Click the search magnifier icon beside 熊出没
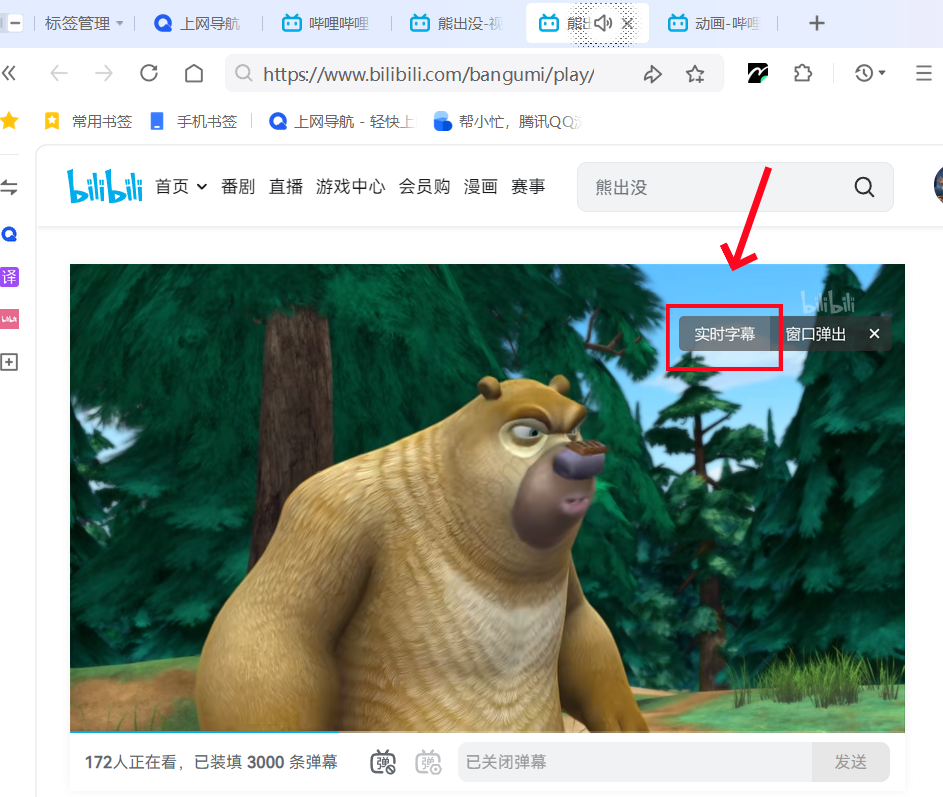 tap(864, 187)
